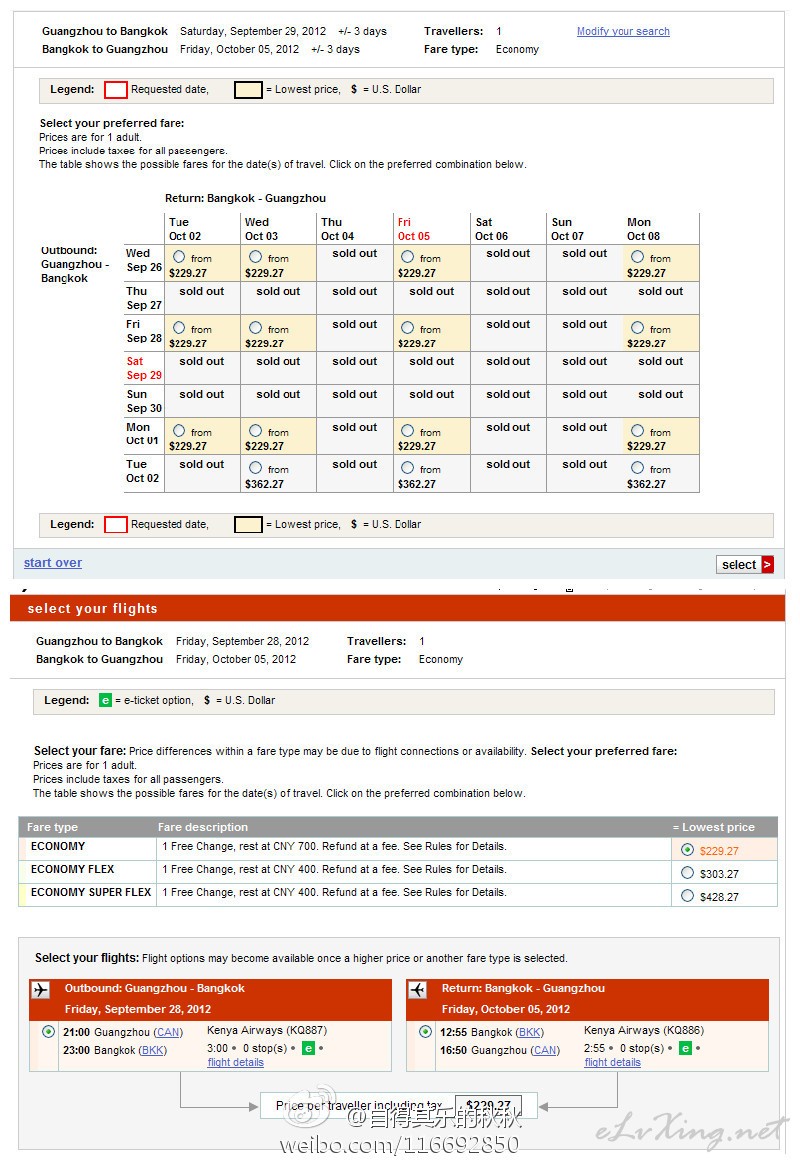Click the 'ECONOMY FLEX' fare type label

pyautogui.click(x=73, y=869)
